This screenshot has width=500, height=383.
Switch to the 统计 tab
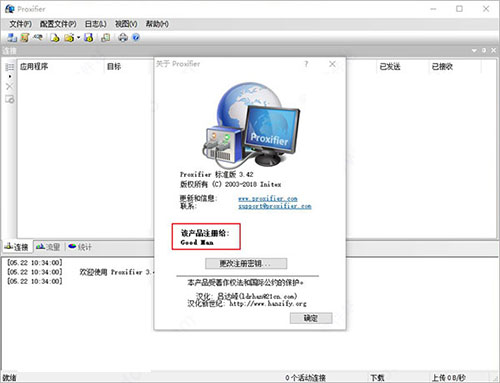click(x=80, y=247)
